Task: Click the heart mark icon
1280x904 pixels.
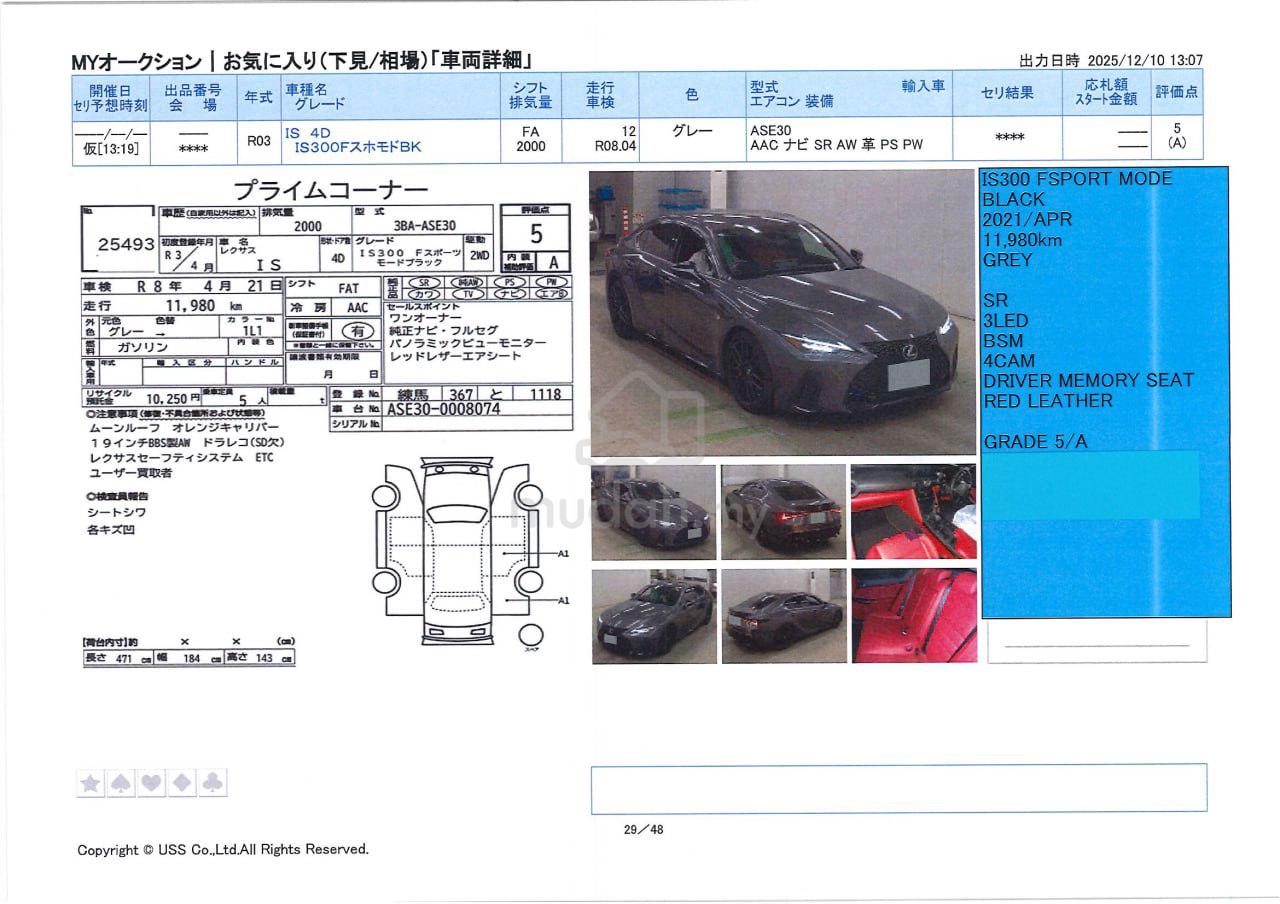Action: (x=152, y=783)
